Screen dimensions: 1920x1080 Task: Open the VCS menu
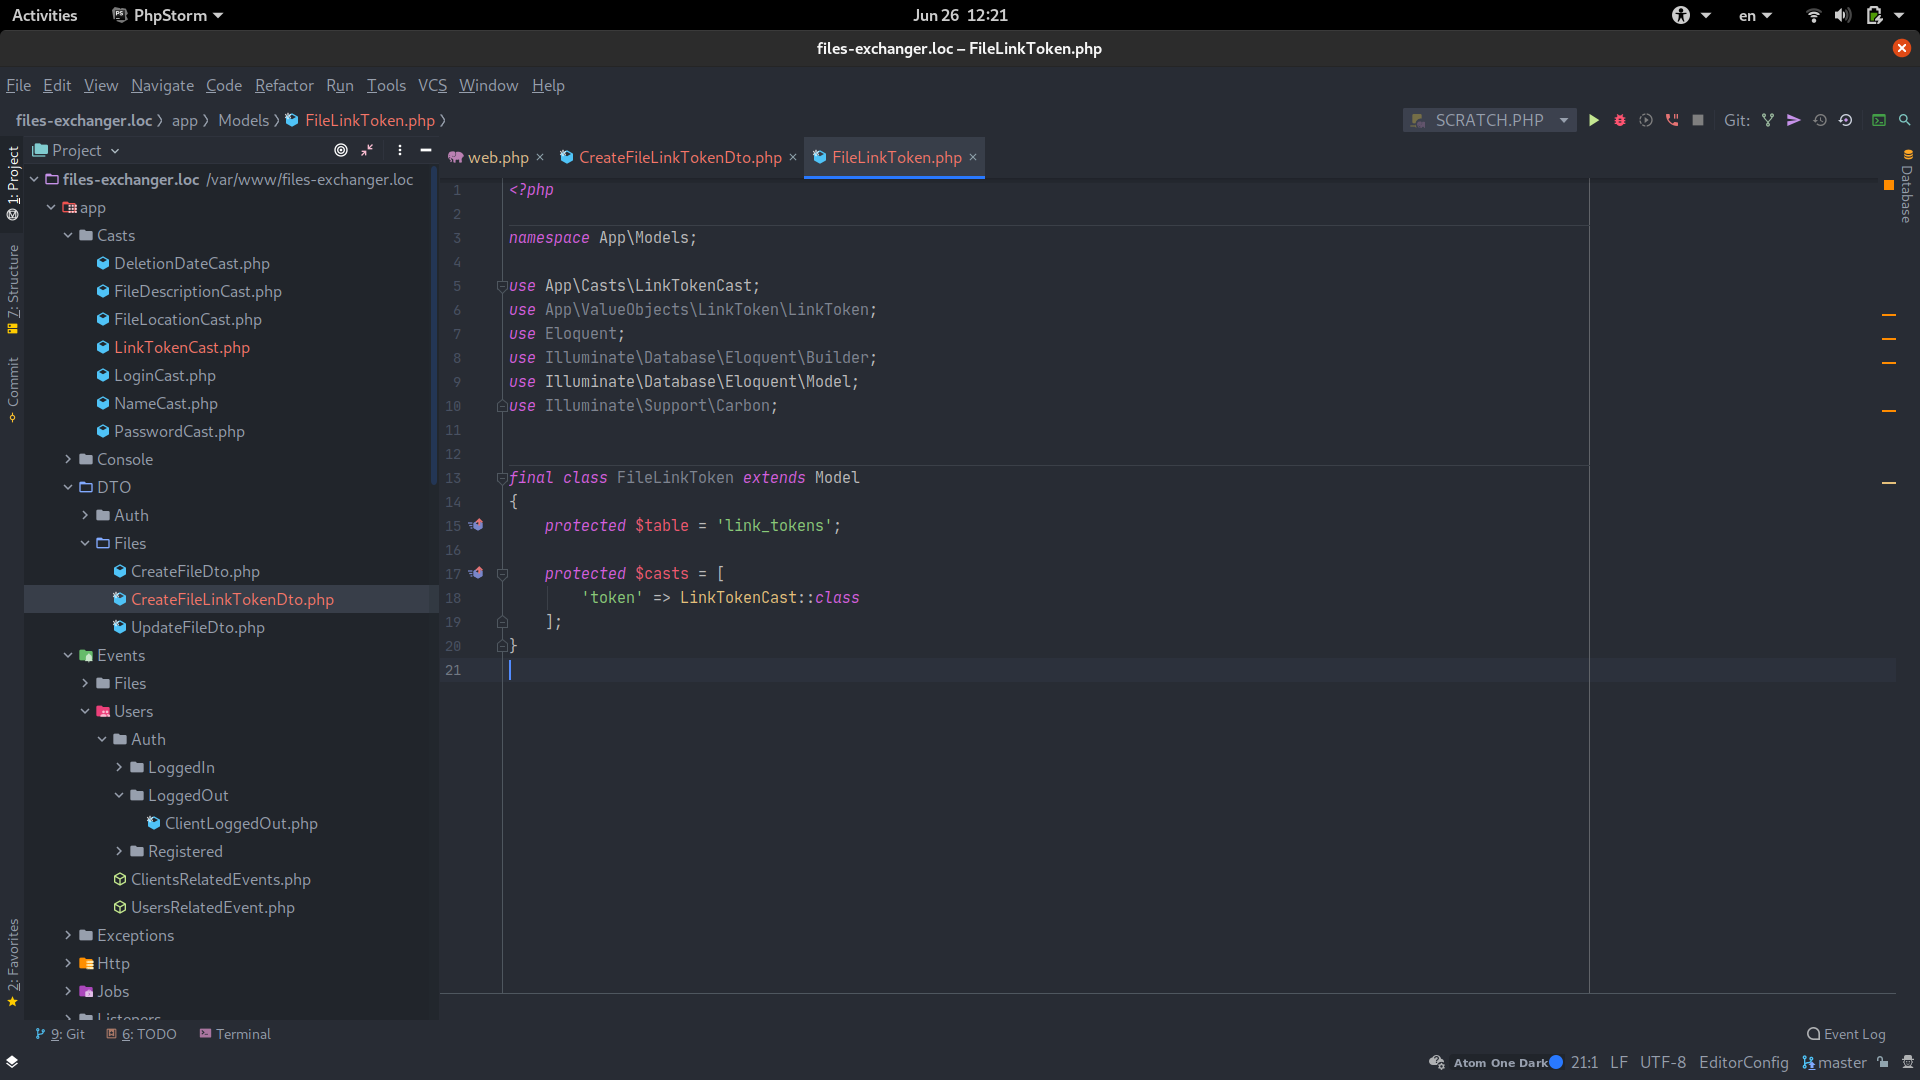432,85
